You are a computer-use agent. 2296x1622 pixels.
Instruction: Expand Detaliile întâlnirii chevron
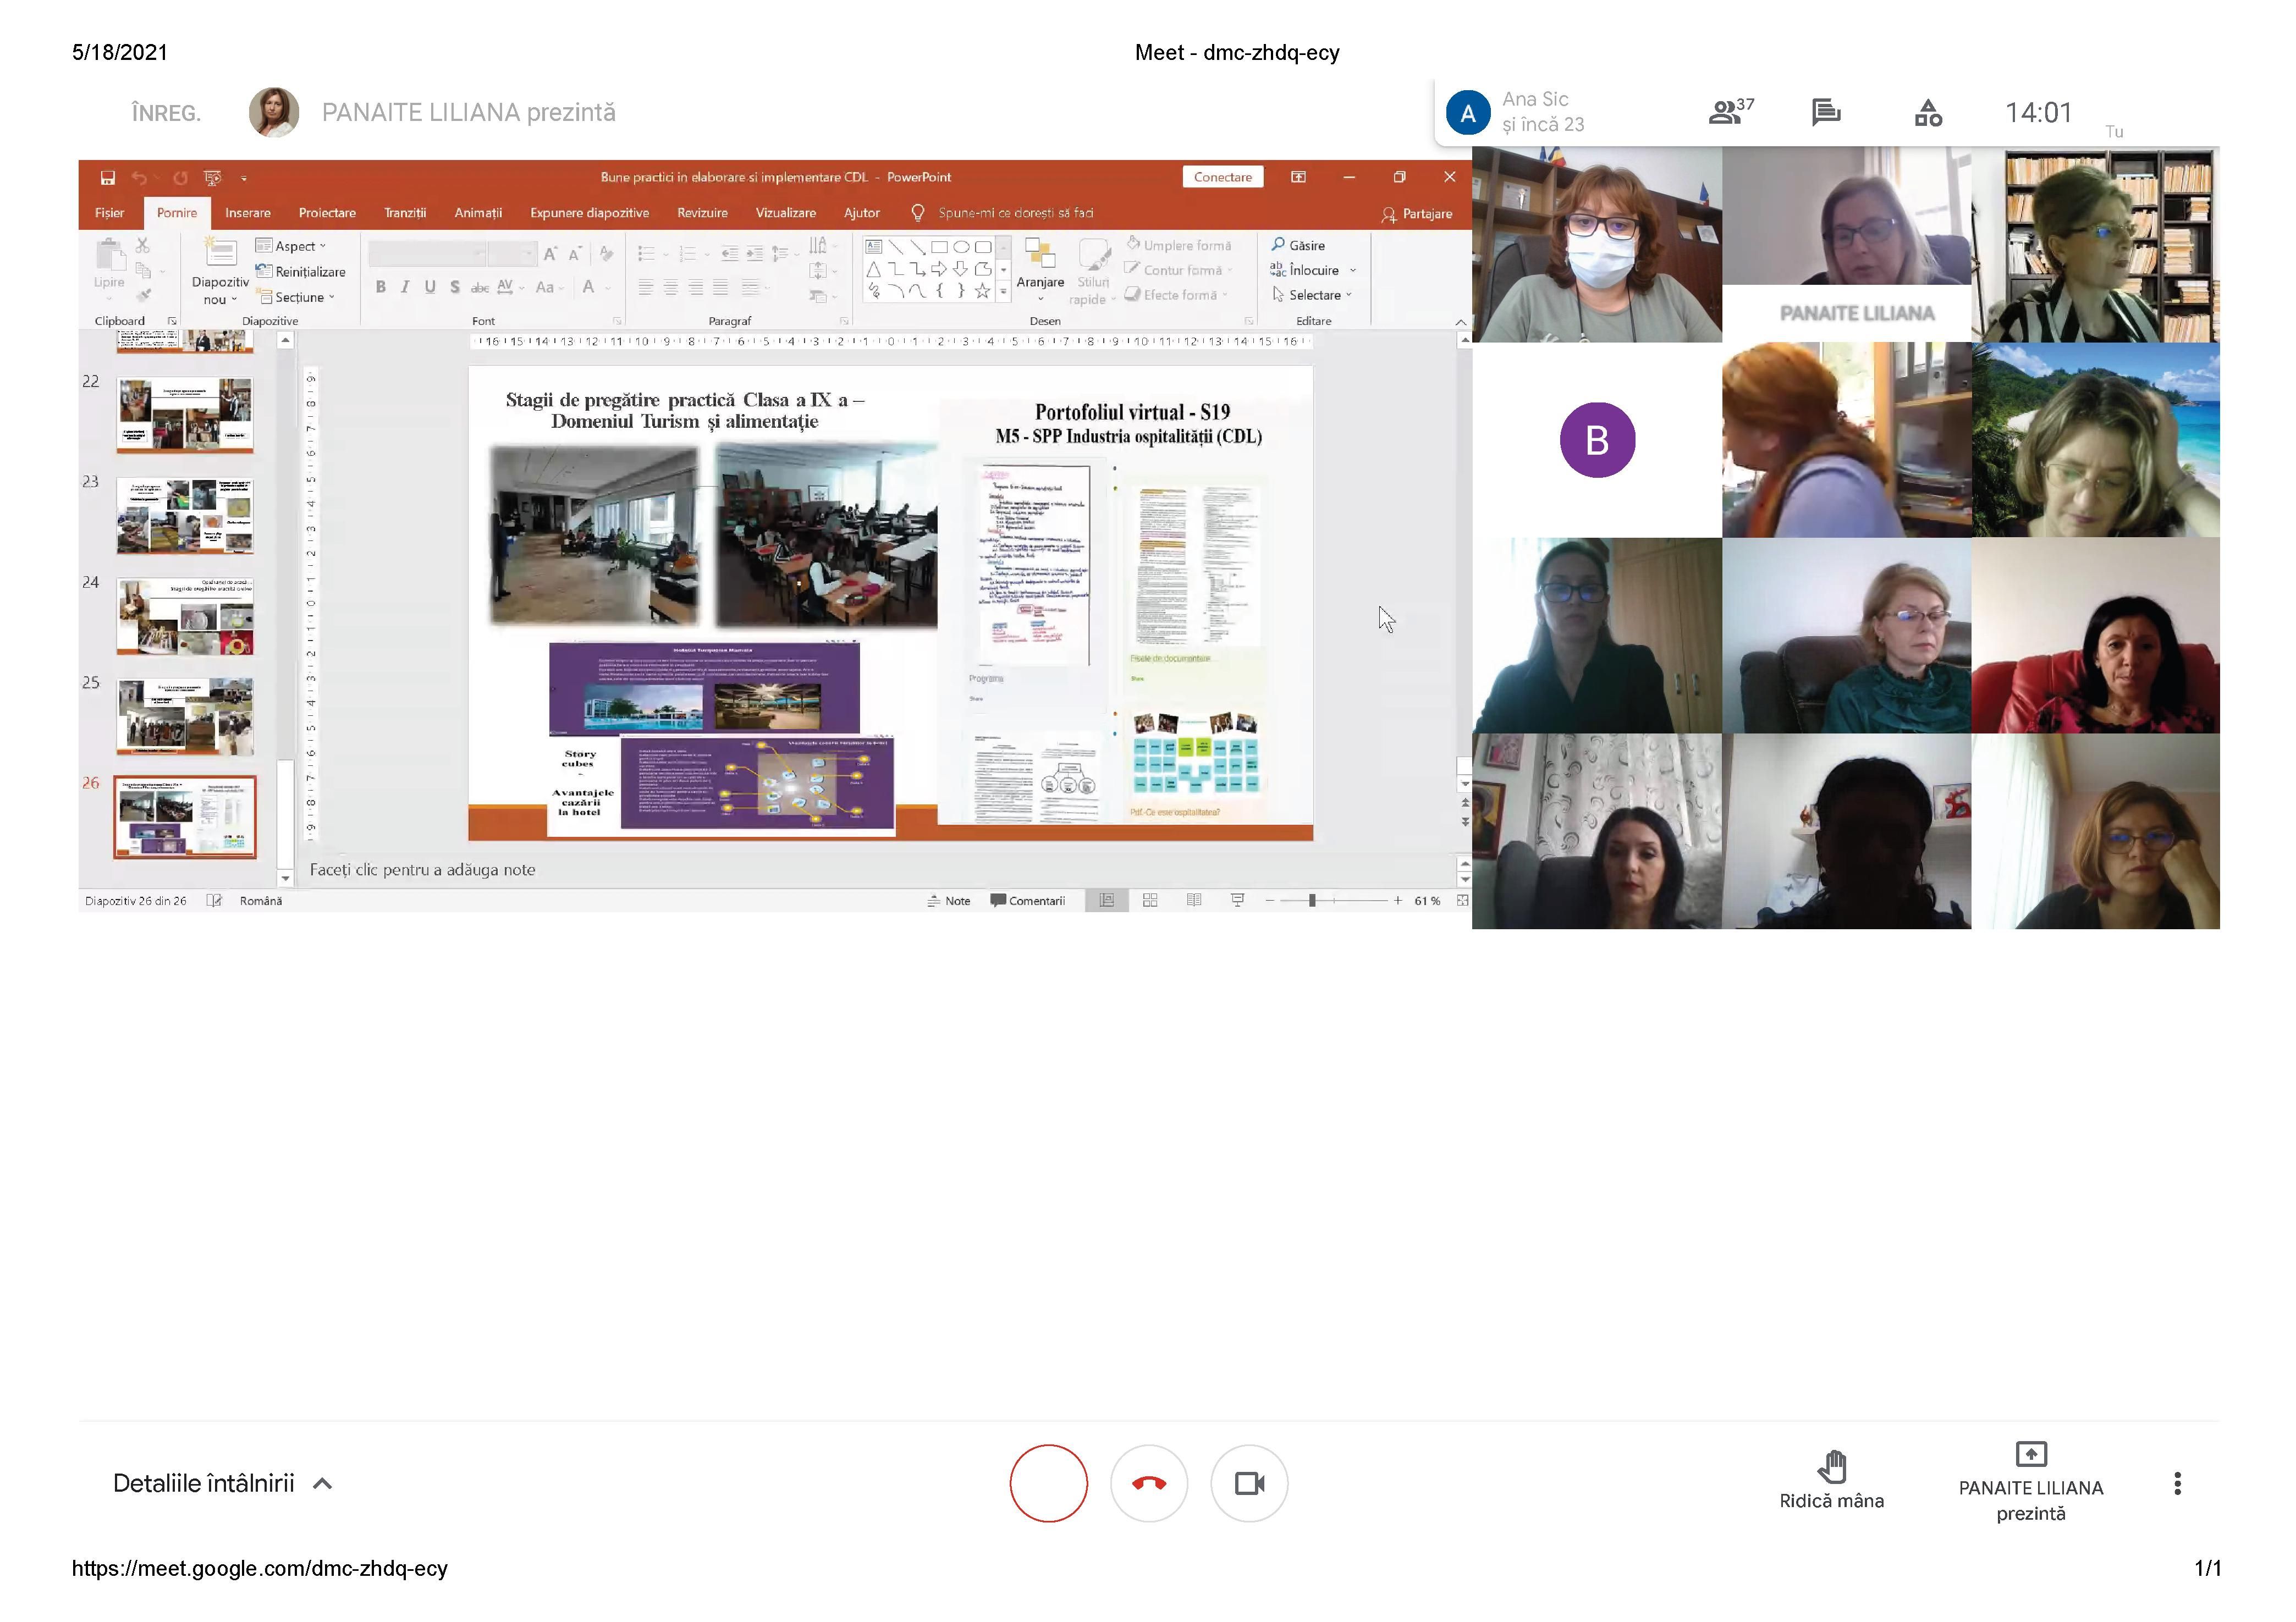322,1484
